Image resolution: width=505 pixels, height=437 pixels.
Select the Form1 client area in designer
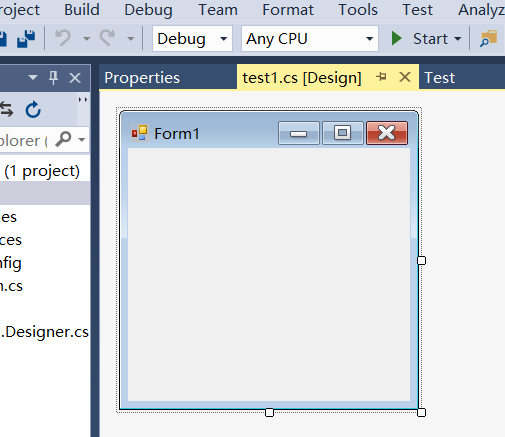click(x=269, y=274)
